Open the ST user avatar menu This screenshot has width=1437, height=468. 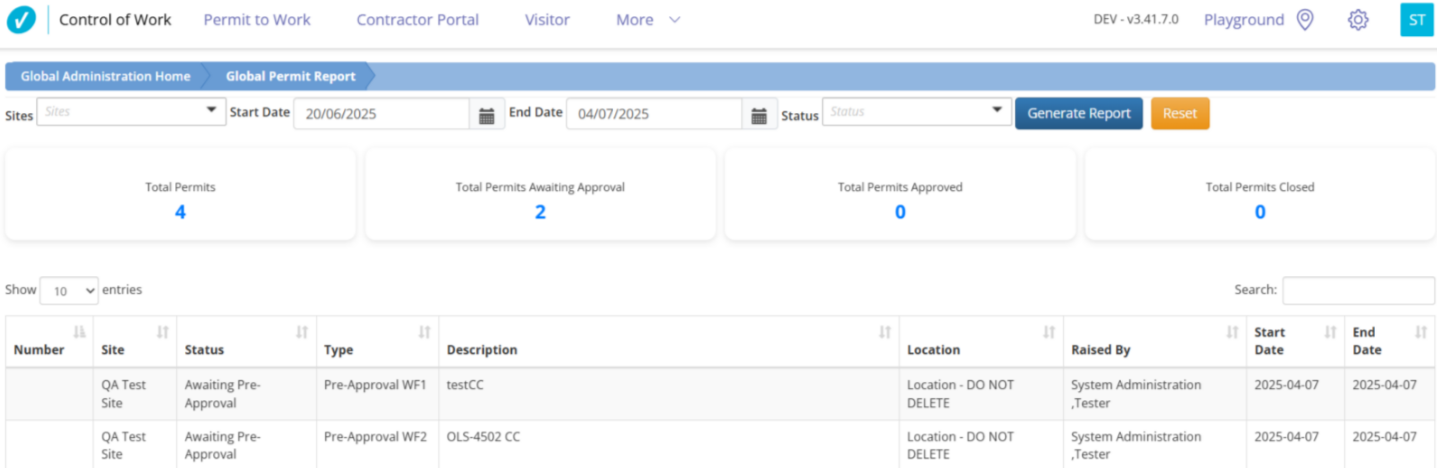click(1416, 20)
